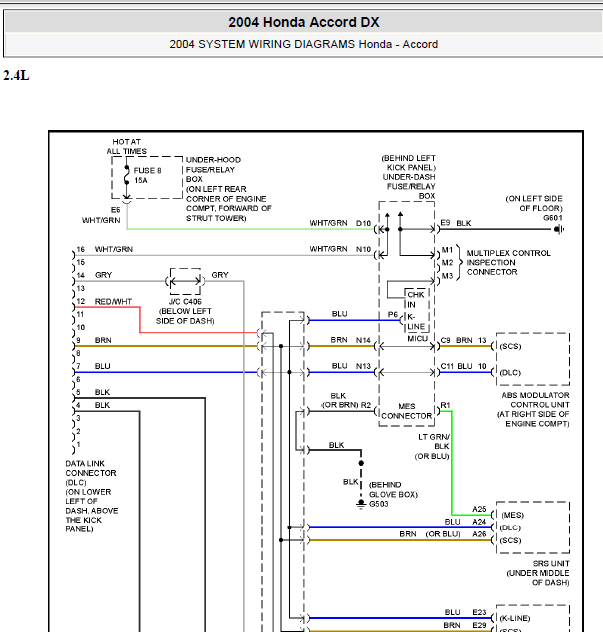Click the "E6" connector label
The image size is (603, 632).
click(116, 210)
